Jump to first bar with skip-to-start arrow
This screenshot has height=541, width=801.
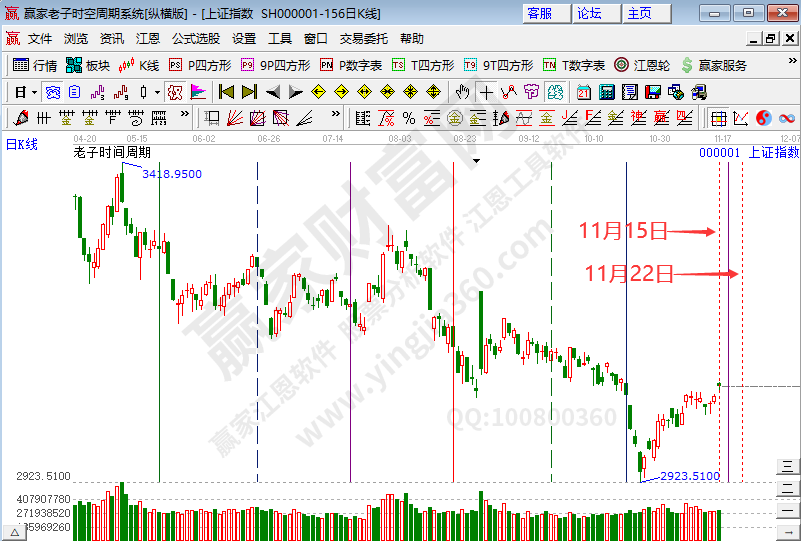pyautogui.click(x=225, y=92)
